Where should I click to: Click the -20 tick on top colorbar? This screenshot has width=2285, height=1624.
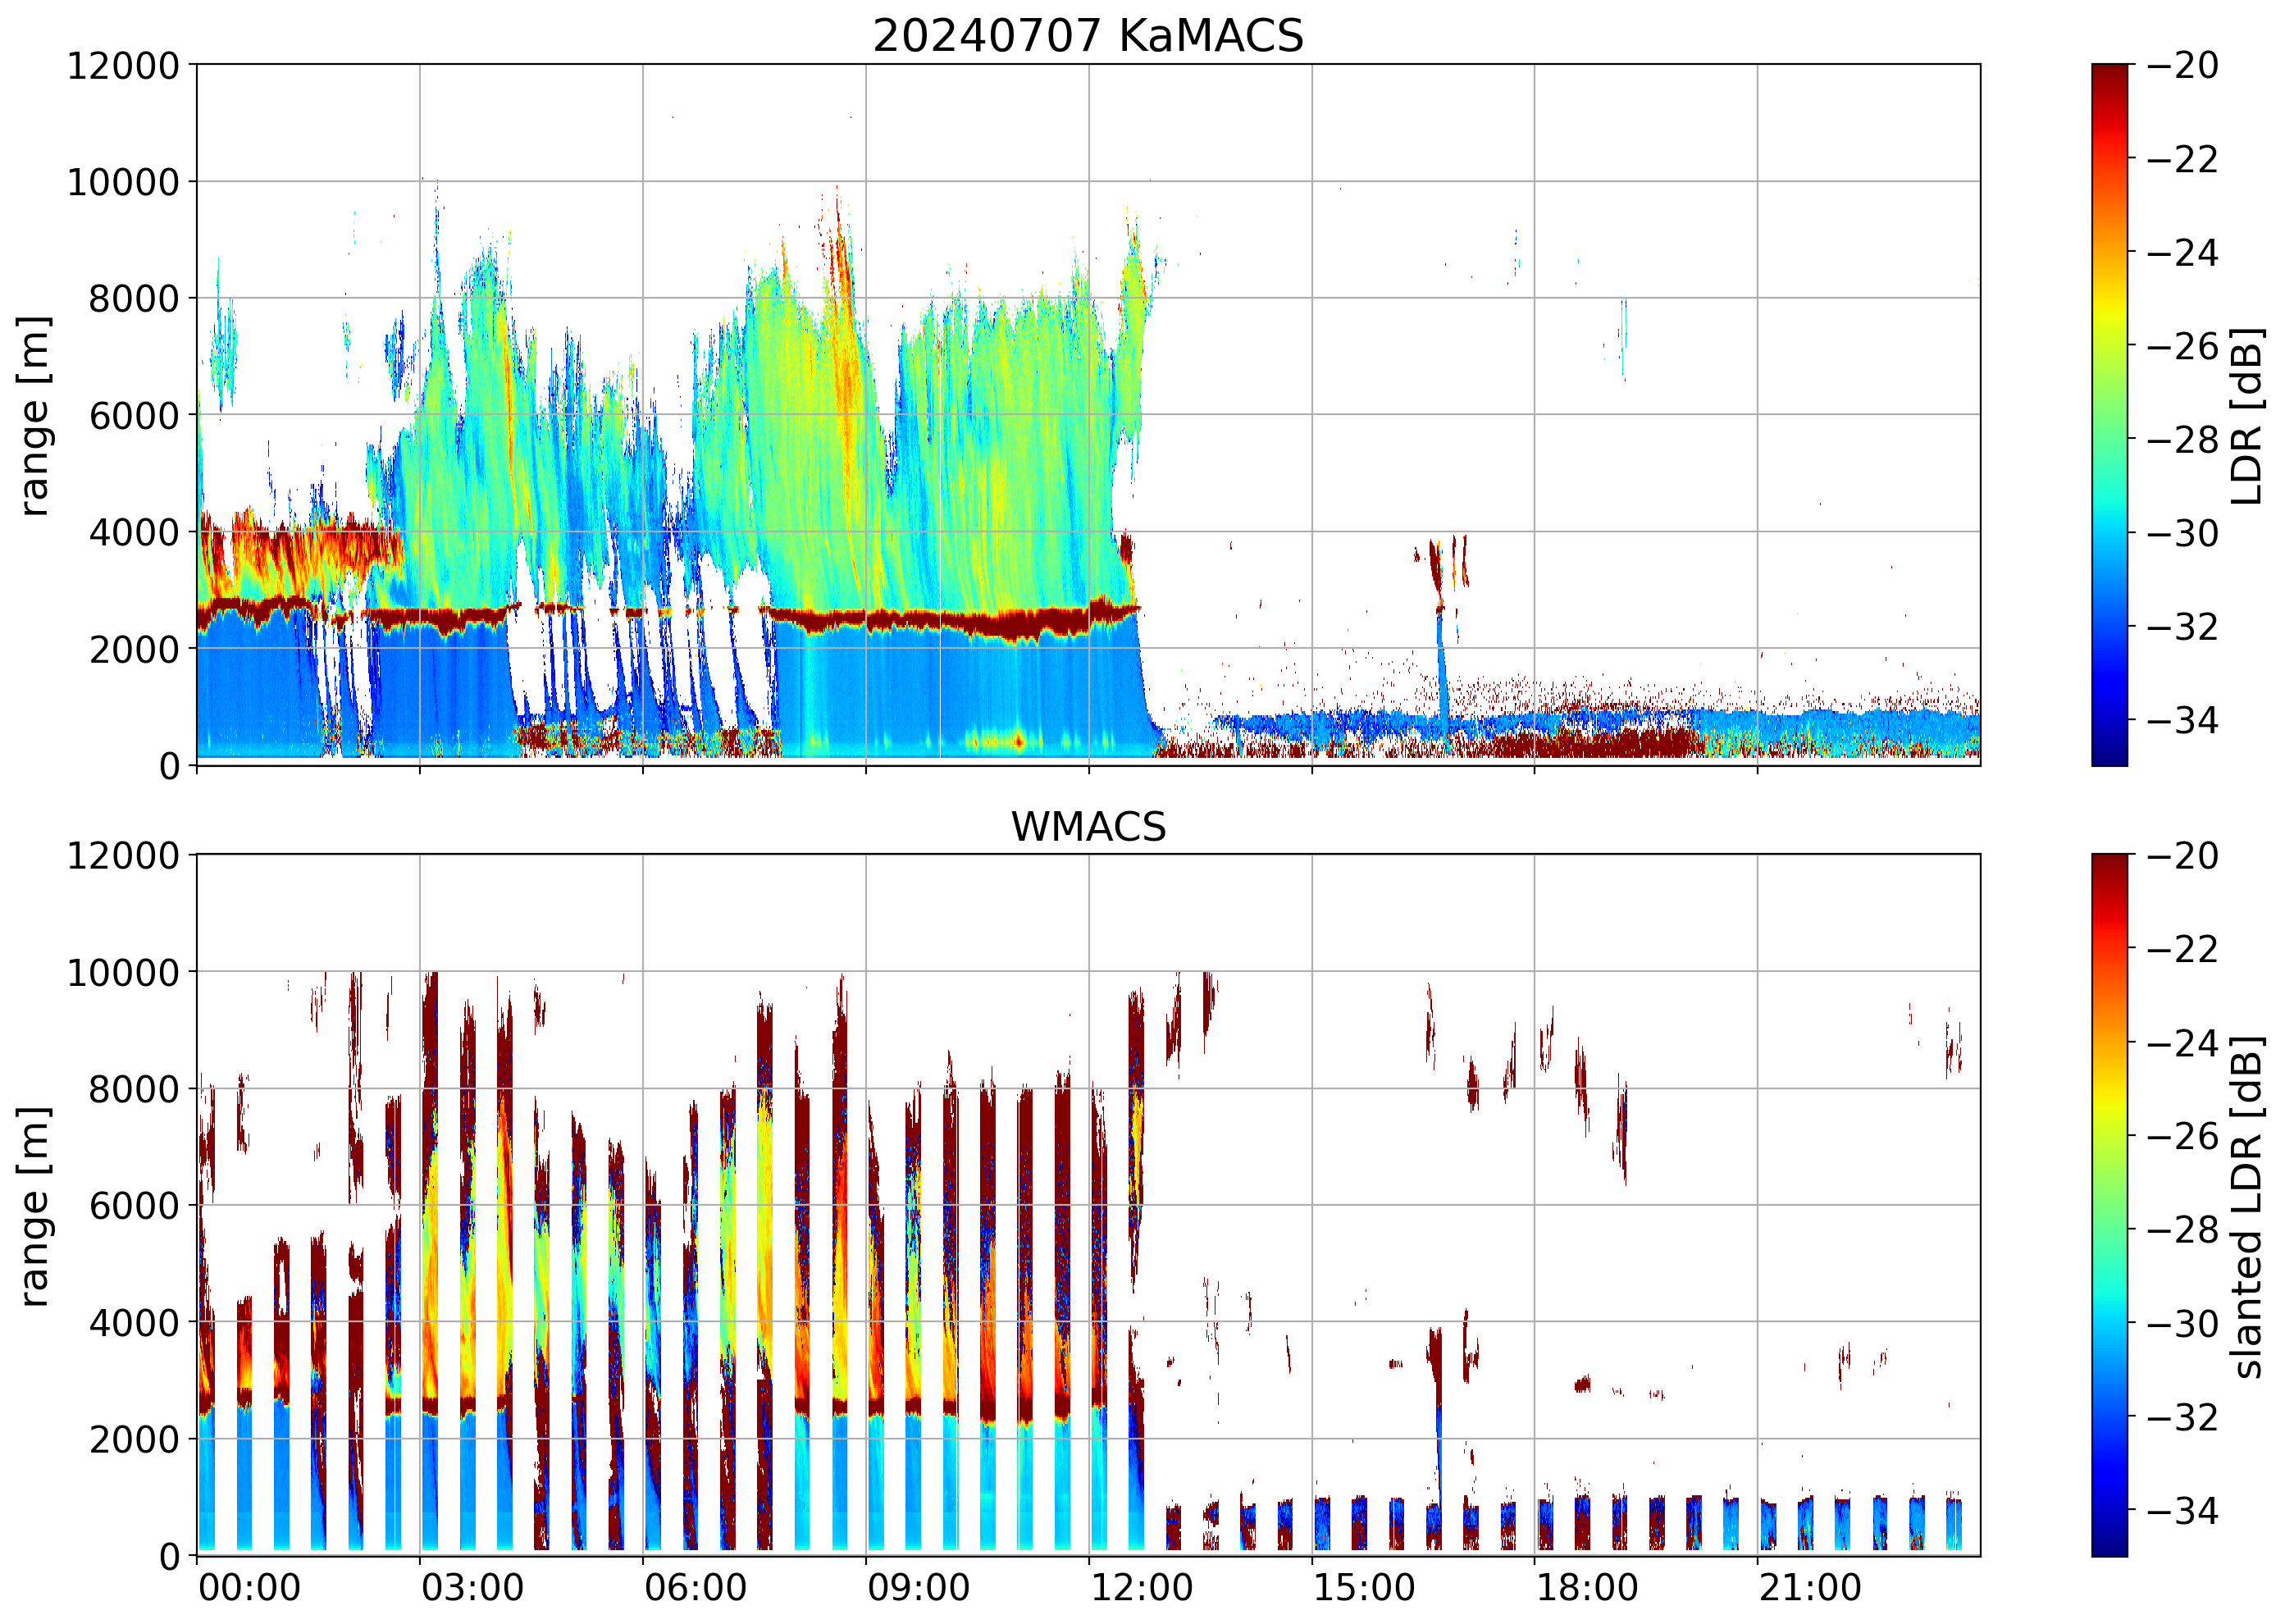pyautogui.click(x=2182, y=66)
